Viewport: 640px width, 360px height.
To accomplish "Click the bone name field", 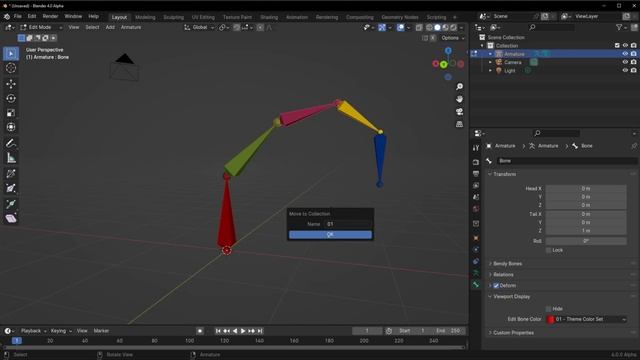I will click(567, 161).
